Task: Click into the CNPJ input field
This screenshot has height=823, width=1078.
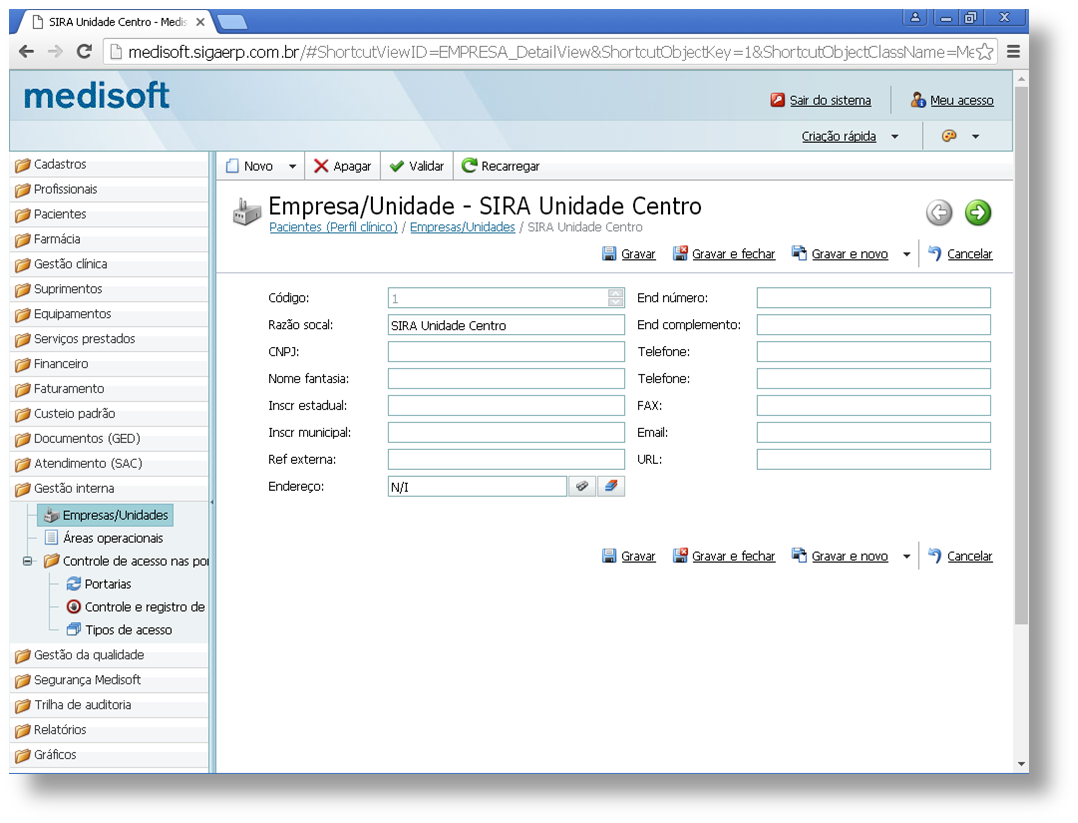Action: coord(506,352)
